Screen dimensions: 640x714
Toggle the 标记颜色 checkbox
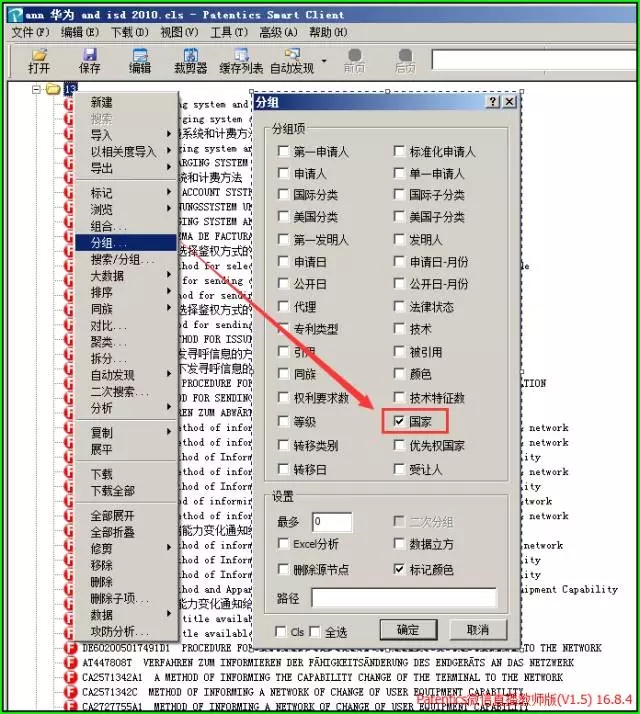[x=400, y=569]
